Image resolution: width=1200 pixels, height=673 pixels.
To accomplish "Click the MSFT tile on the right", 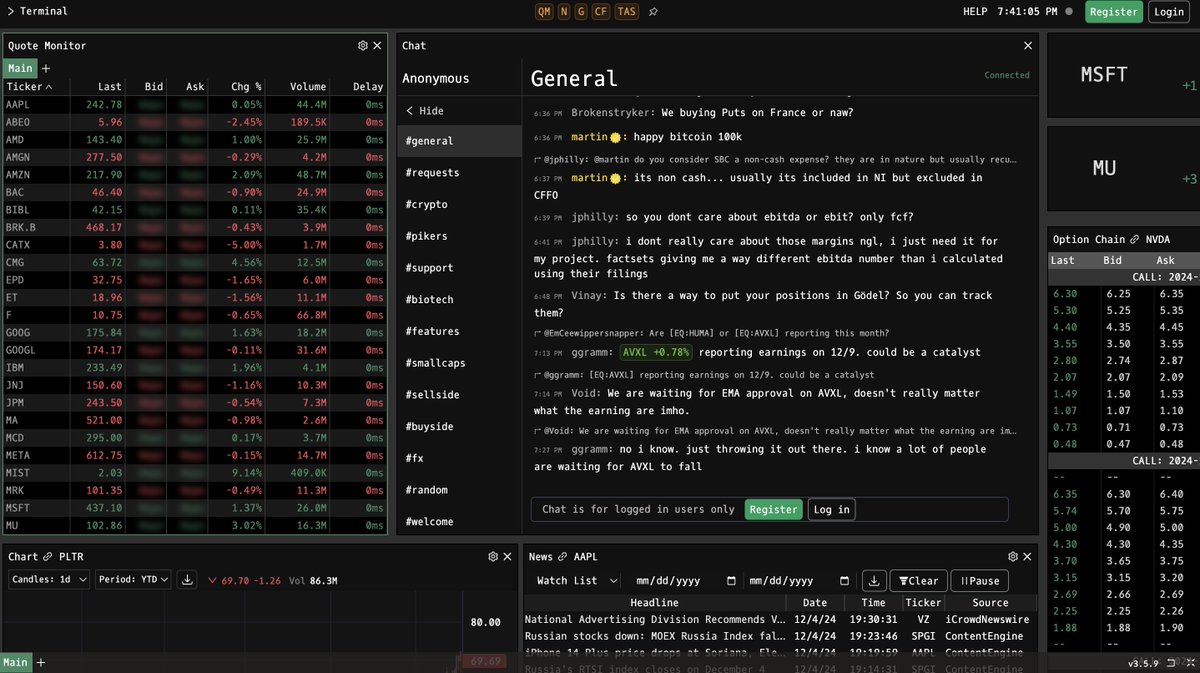I will (x=1122, y=75).
